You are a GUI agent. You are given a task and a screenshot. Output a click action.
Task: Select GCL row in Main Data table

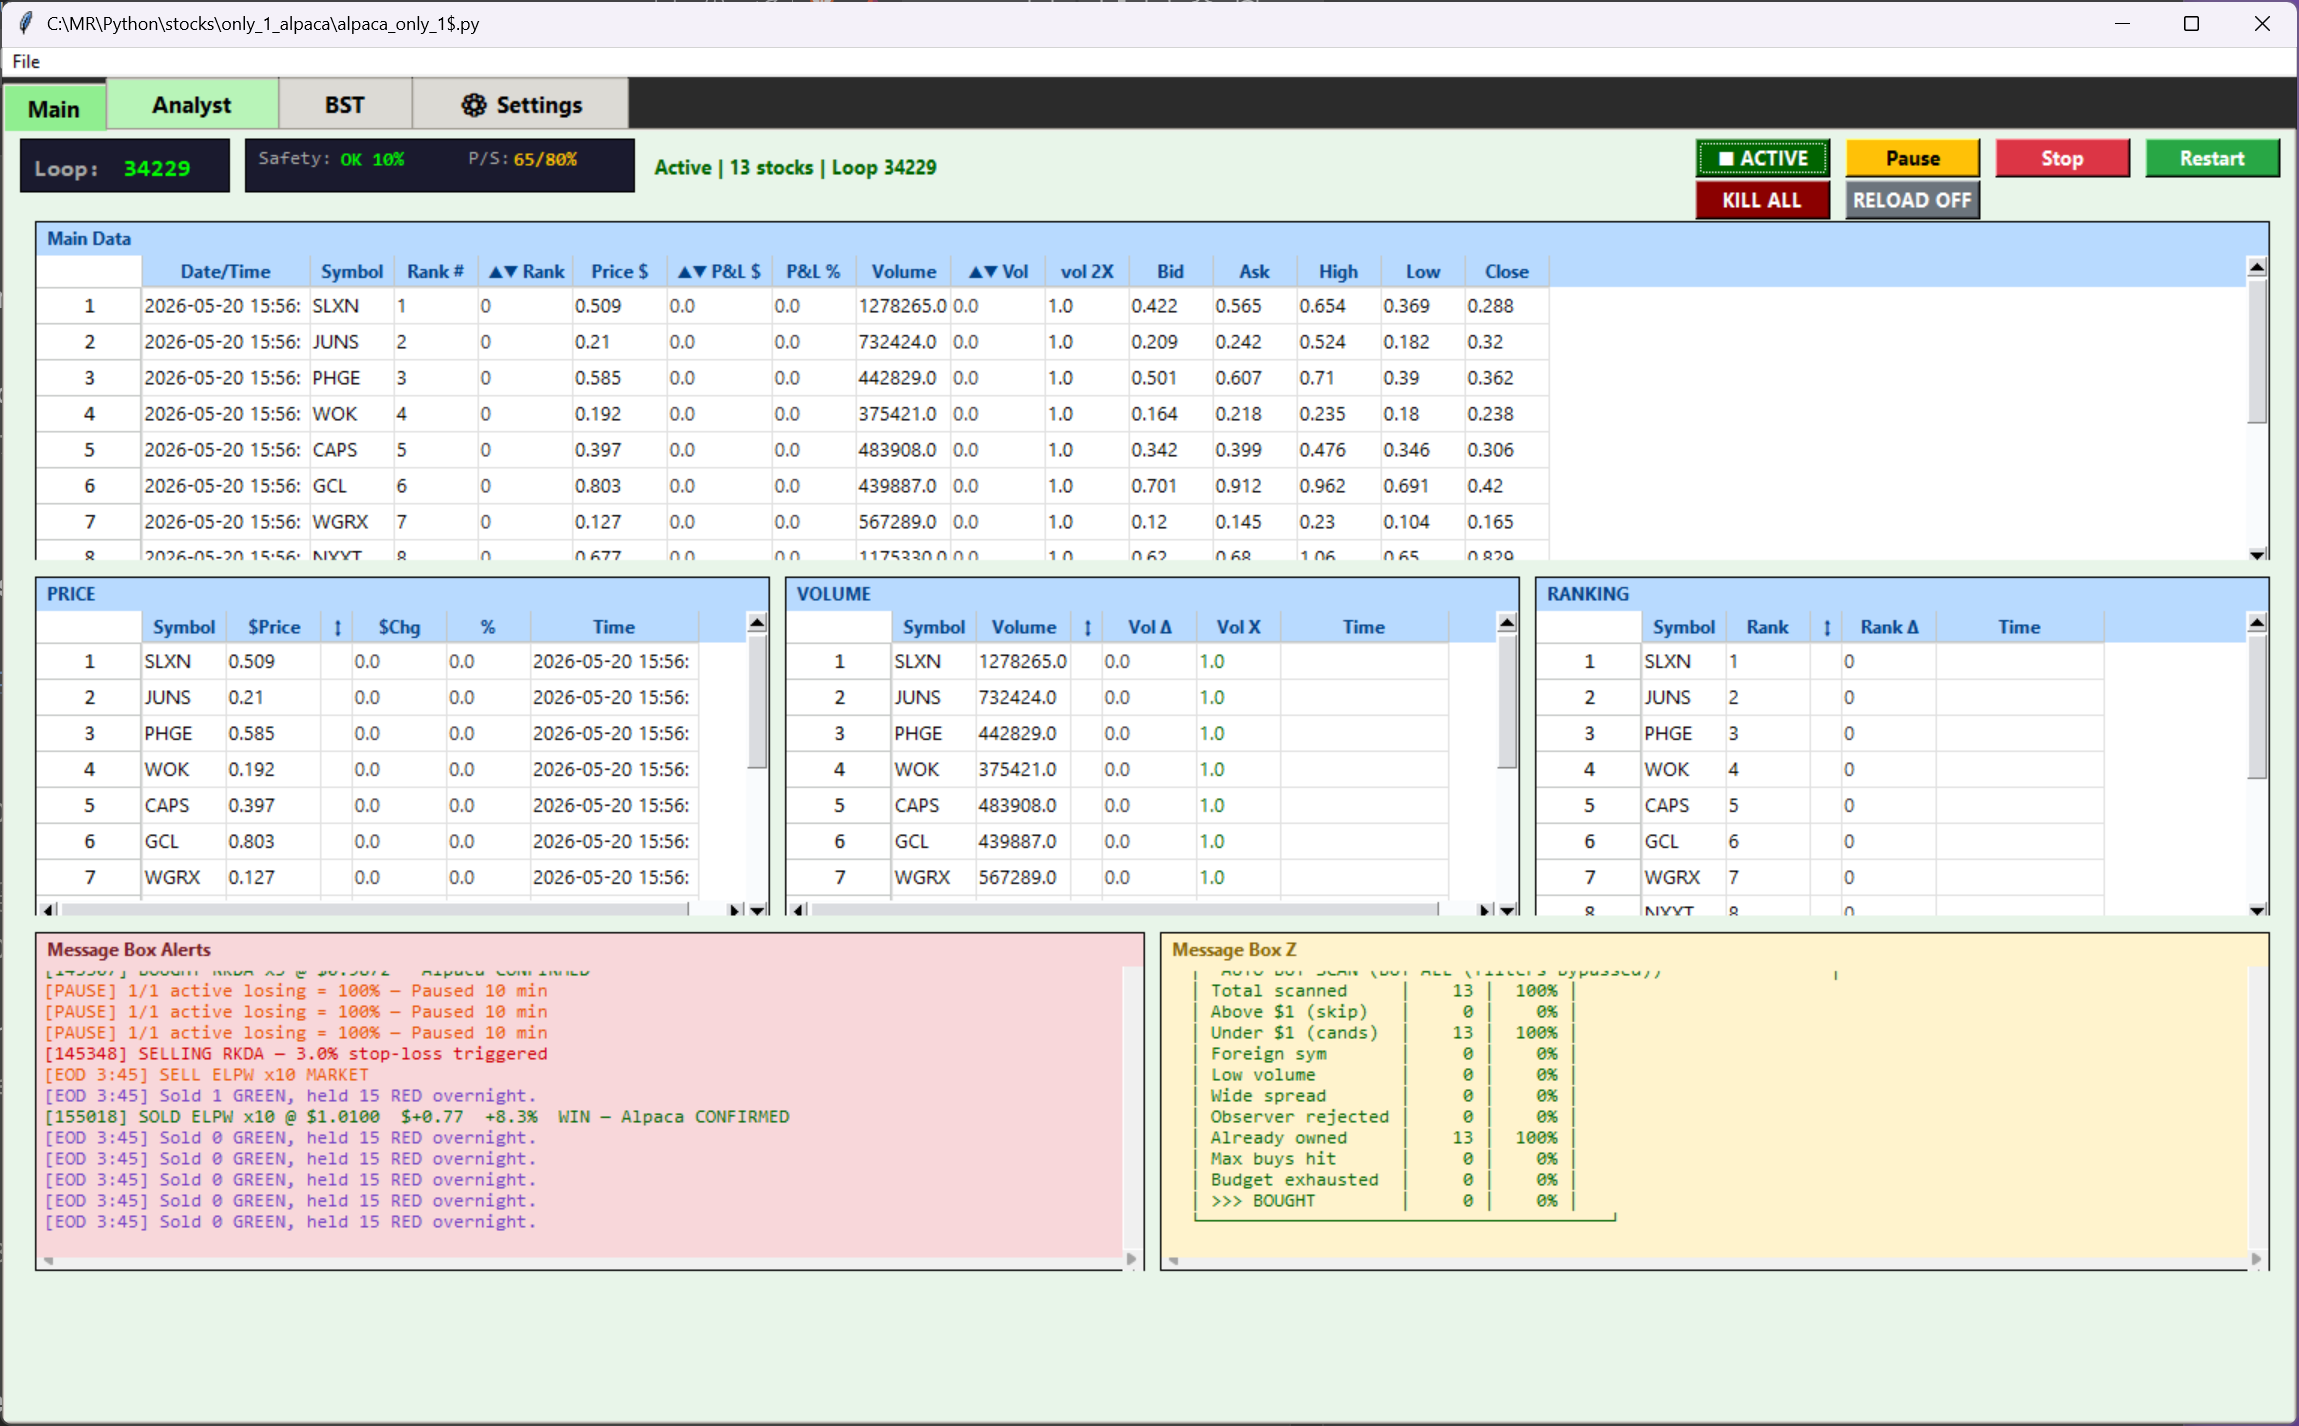793,486
